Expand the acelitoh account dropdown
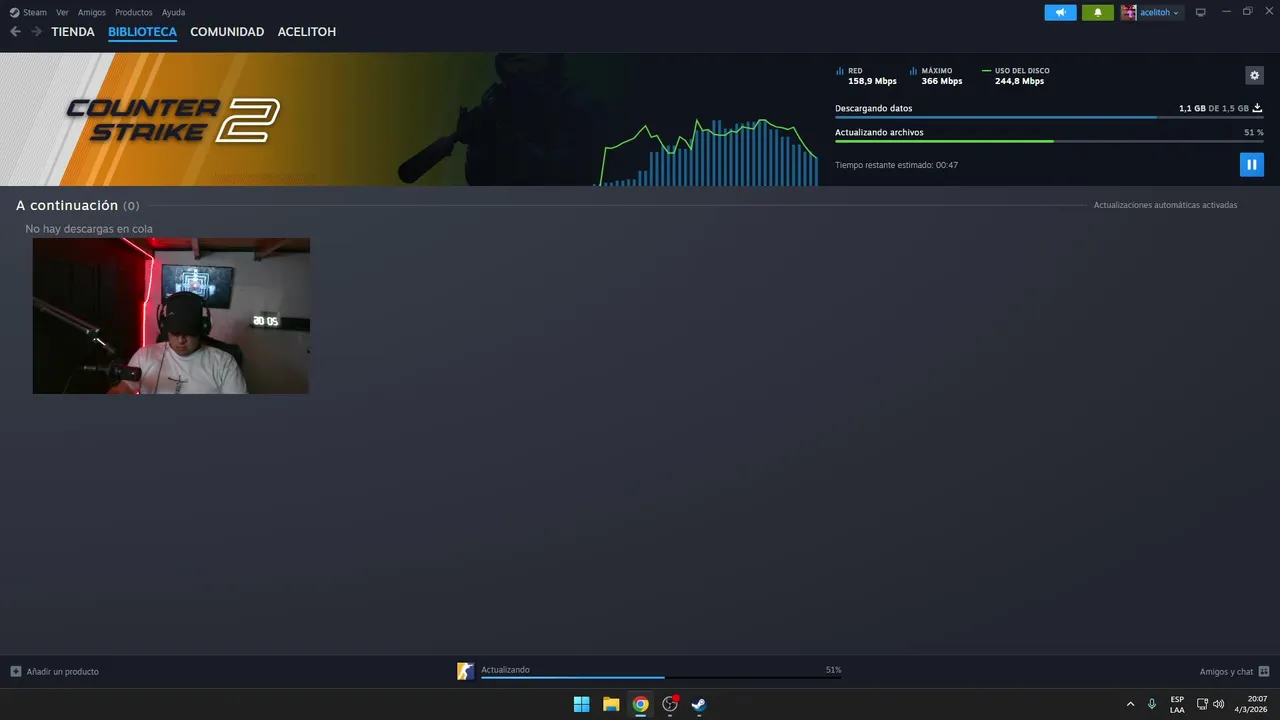 click(1159, 12)
